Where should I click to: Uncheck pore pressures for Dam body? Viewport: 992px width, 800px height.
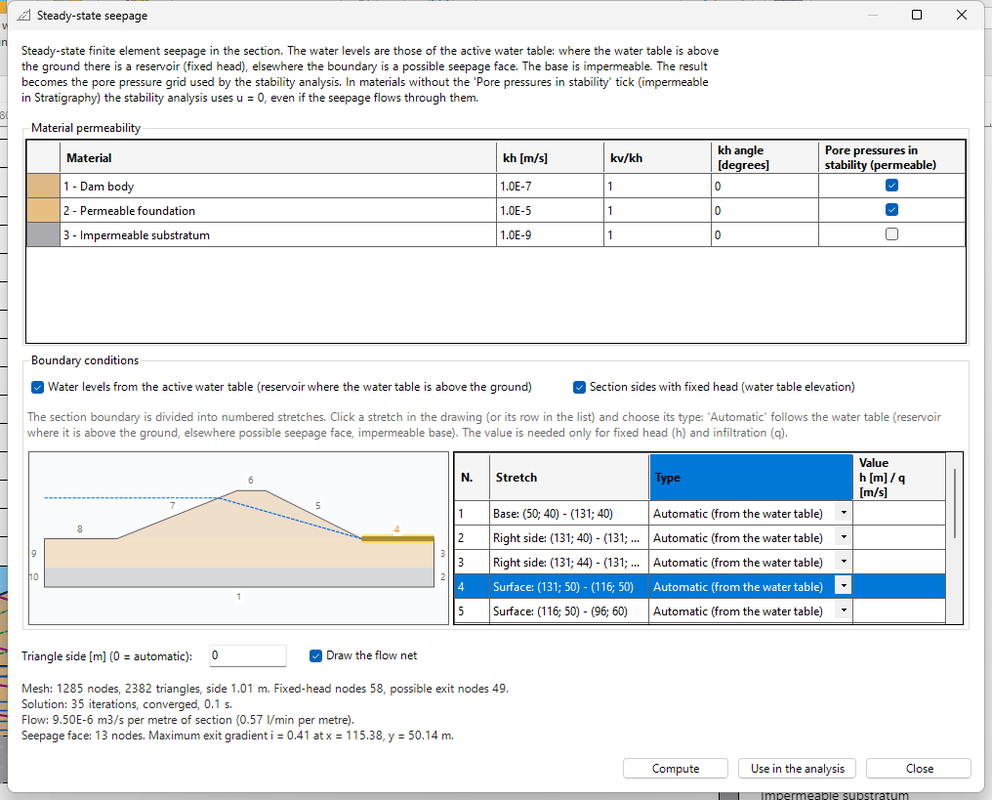(891, 185)
